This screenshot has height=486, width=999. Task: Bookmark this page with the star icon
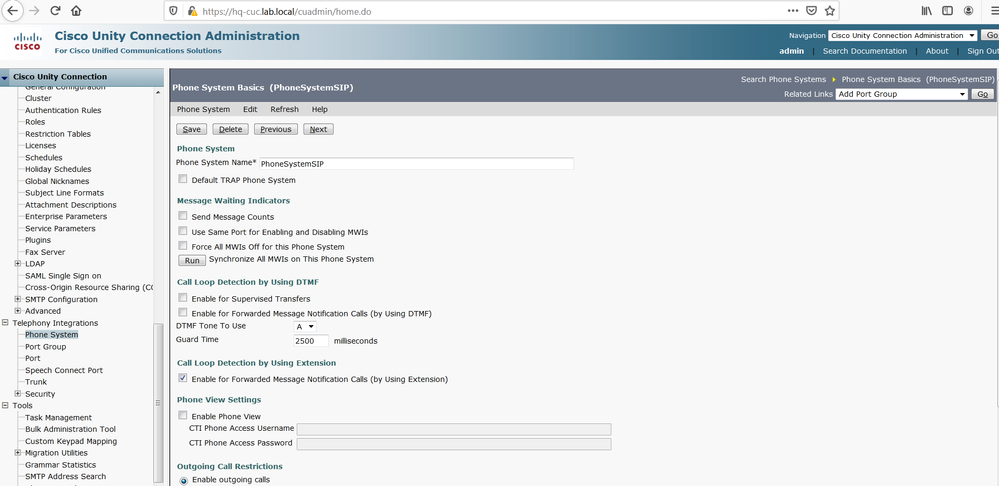(x=830, y=11)
